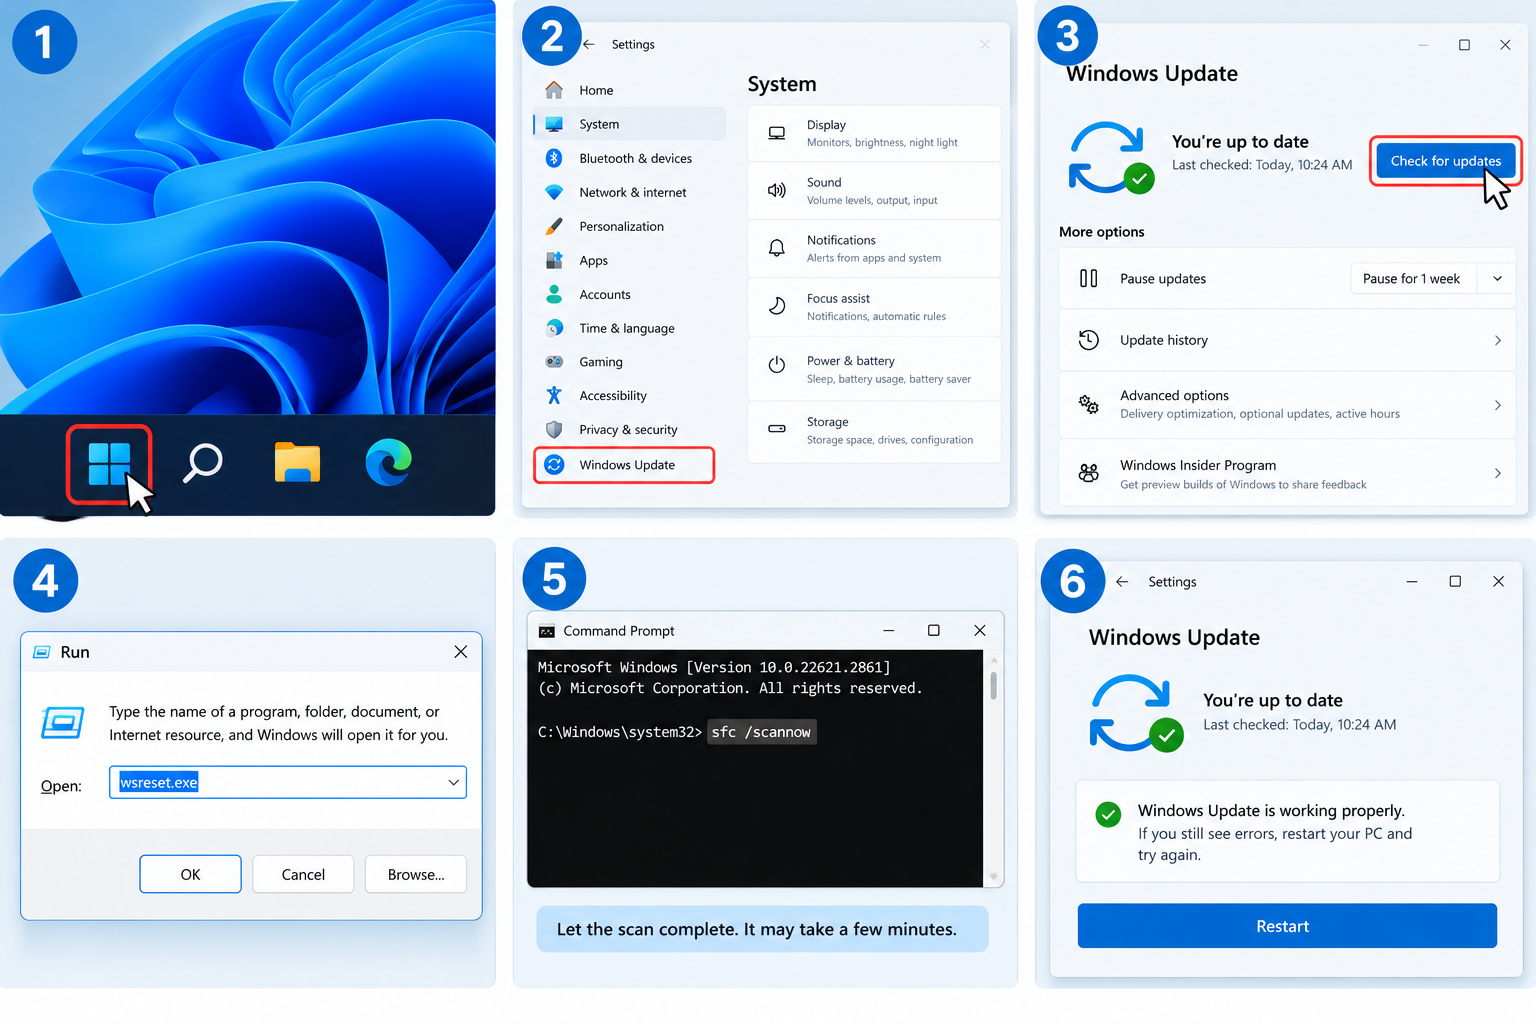The height and width of the screenshot is (1024, 1536).
Task: Click the Personalization brush icon
Action: (554, 226)
